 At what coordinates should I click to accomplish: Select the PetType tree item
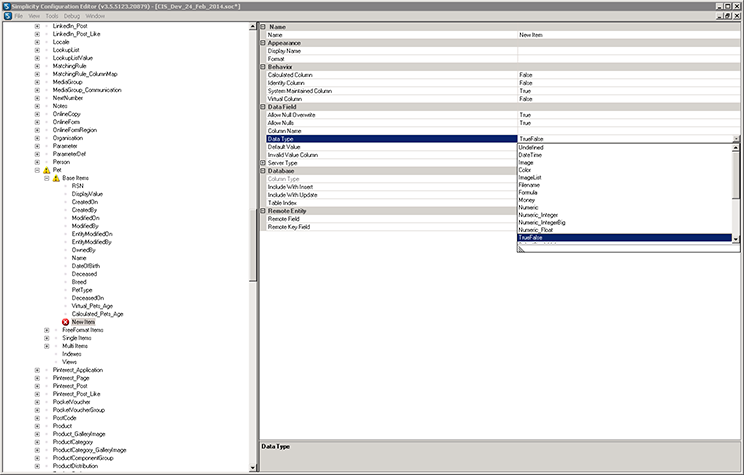[x=82, y=290]
